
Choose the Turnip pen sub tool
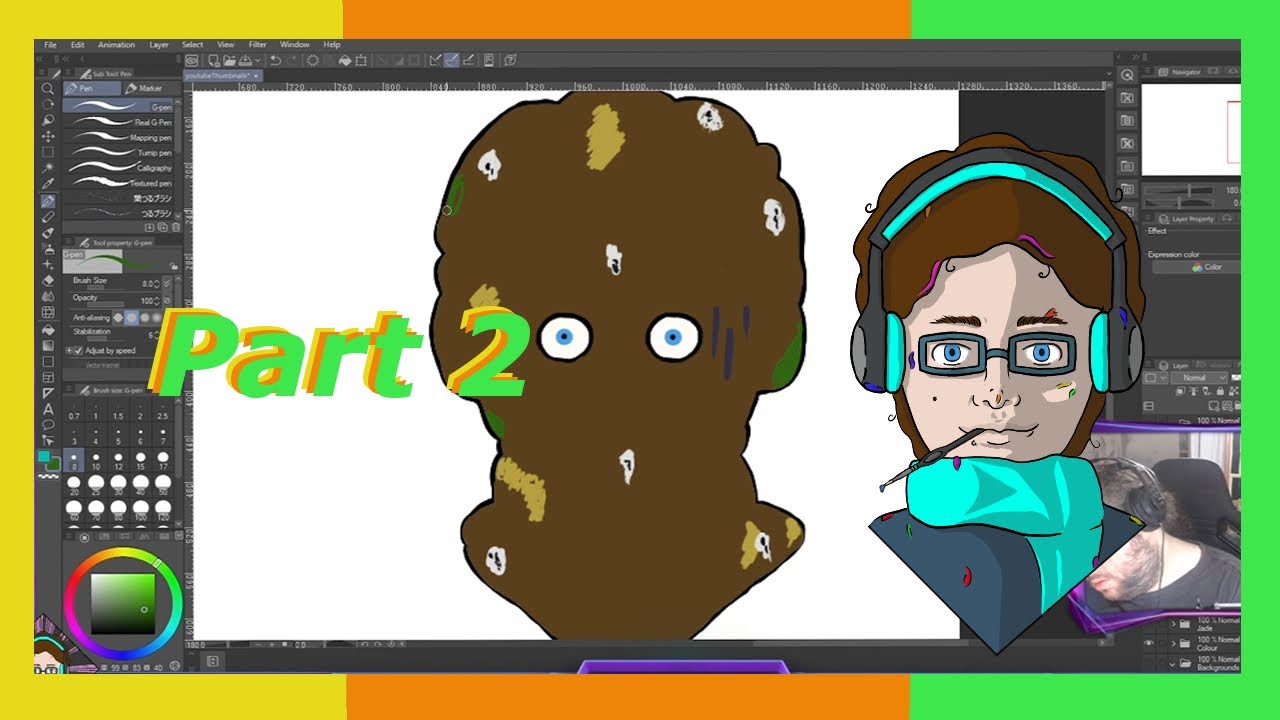coord(118,153)
